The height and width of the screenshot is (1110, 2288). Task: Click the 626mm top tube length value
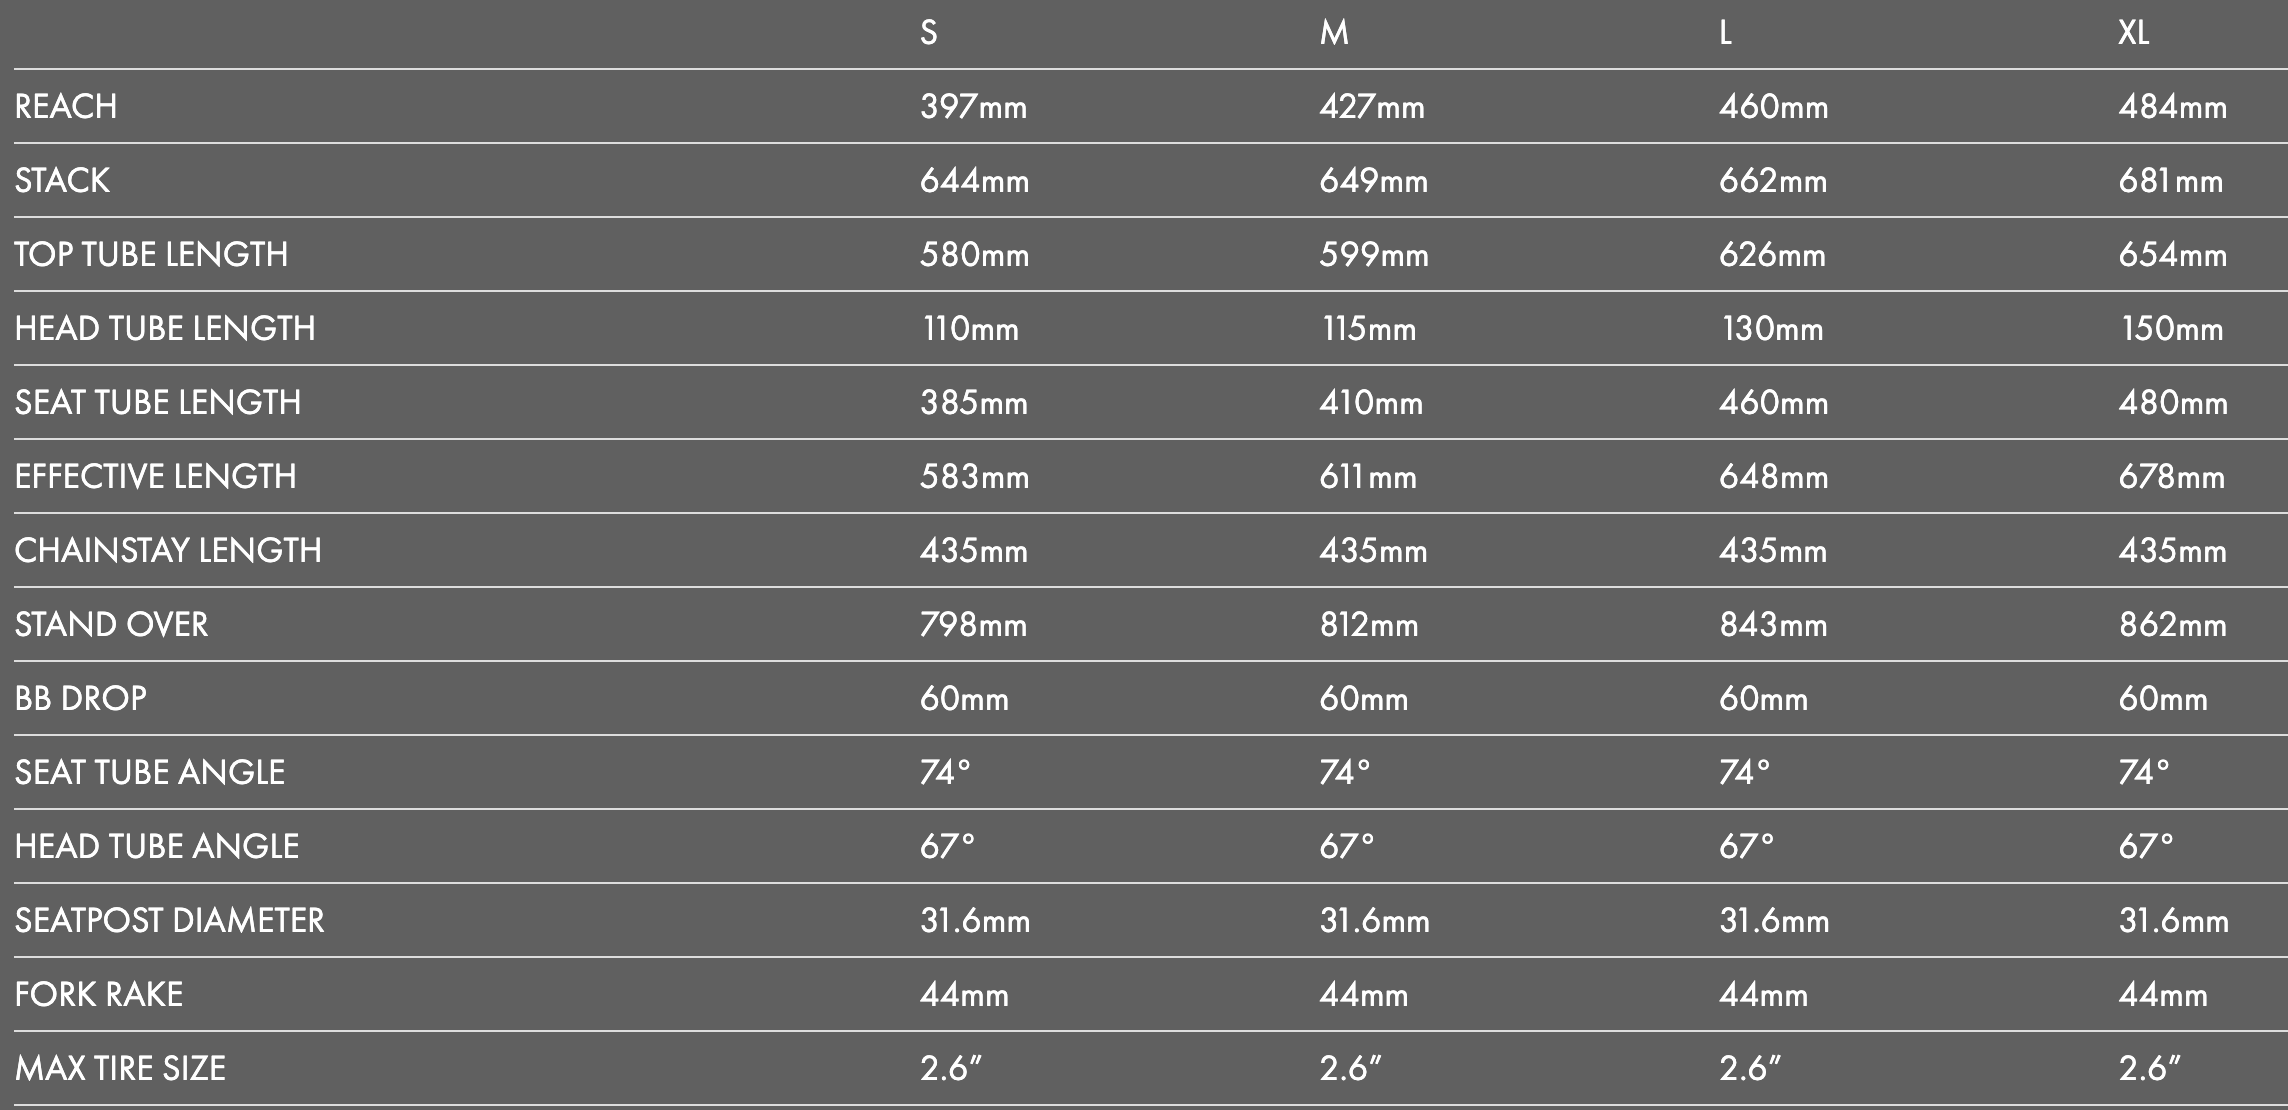point(1772,254)
